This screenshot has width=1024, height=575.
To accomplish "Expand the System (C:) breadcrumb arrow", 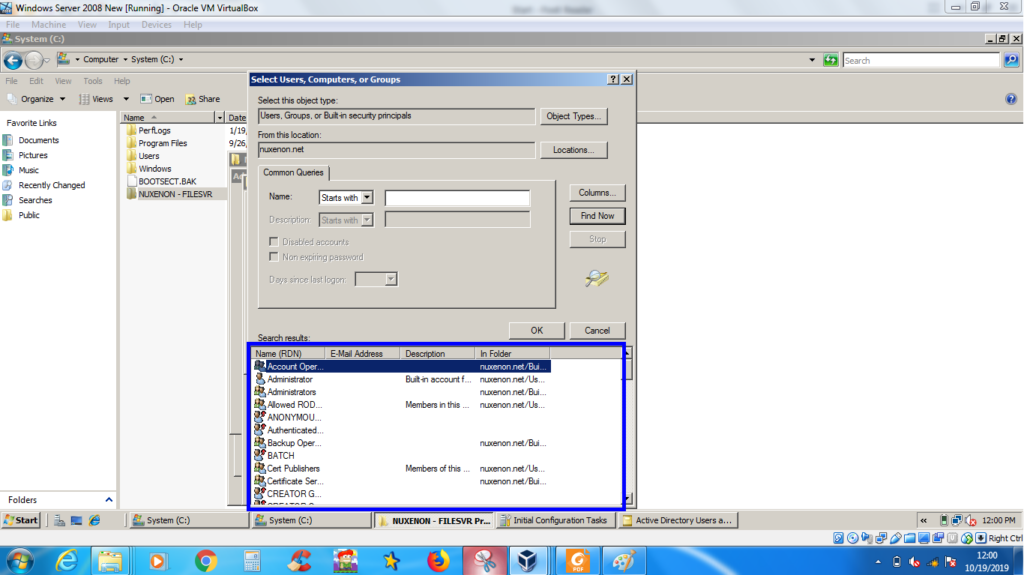I will coord(181,59).
